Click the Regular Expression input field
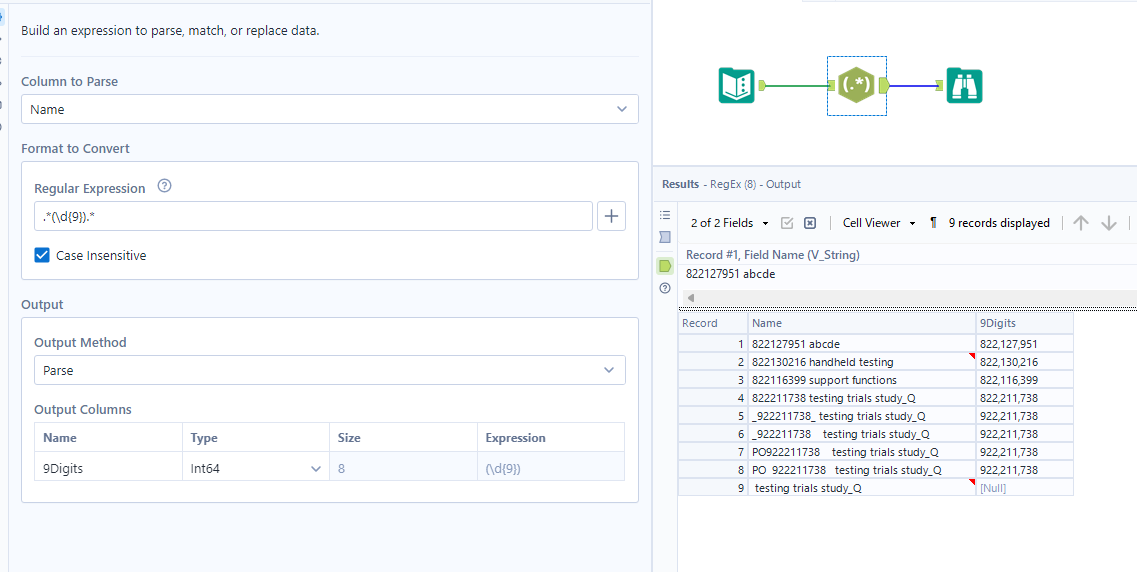 coord(312,216)
